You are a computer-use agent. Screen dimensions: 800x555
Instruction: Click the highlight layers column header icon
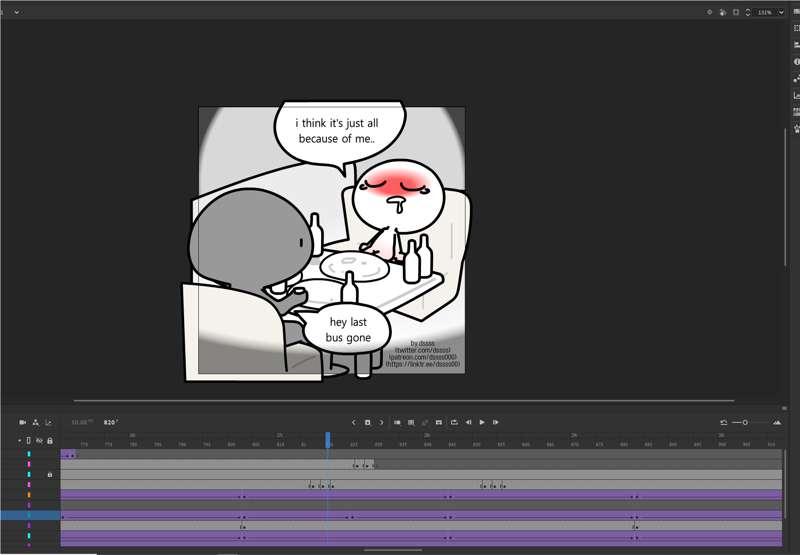pyautogui.click(x=29, y=440)
